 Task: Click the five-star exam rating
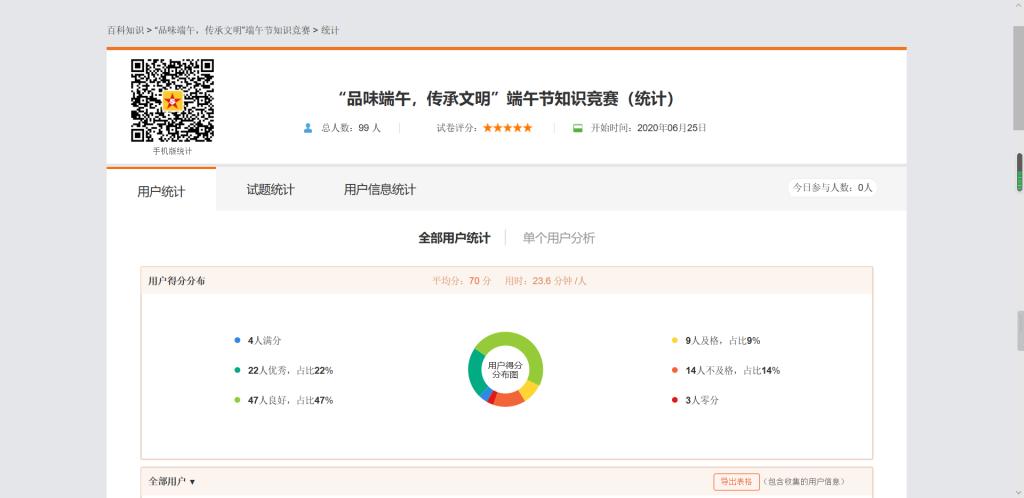tap(507, 128)
